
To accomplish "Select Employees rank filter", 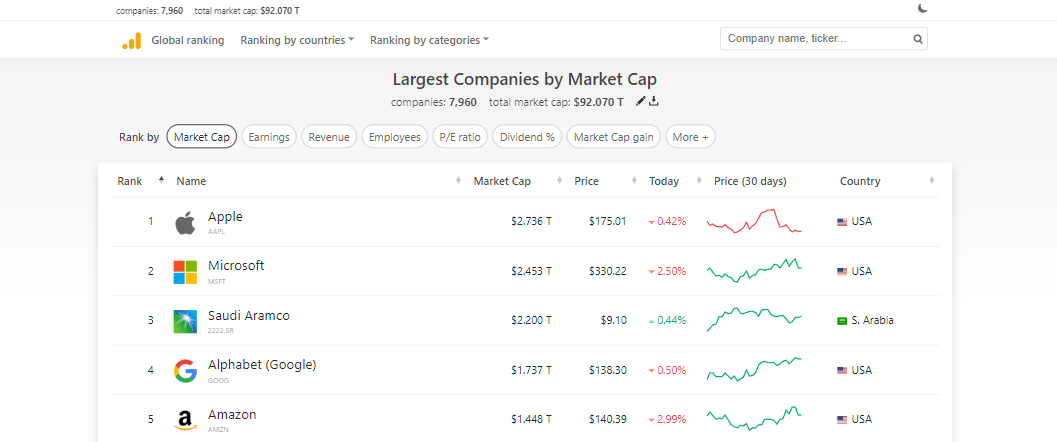I will [x=395, y=137].
